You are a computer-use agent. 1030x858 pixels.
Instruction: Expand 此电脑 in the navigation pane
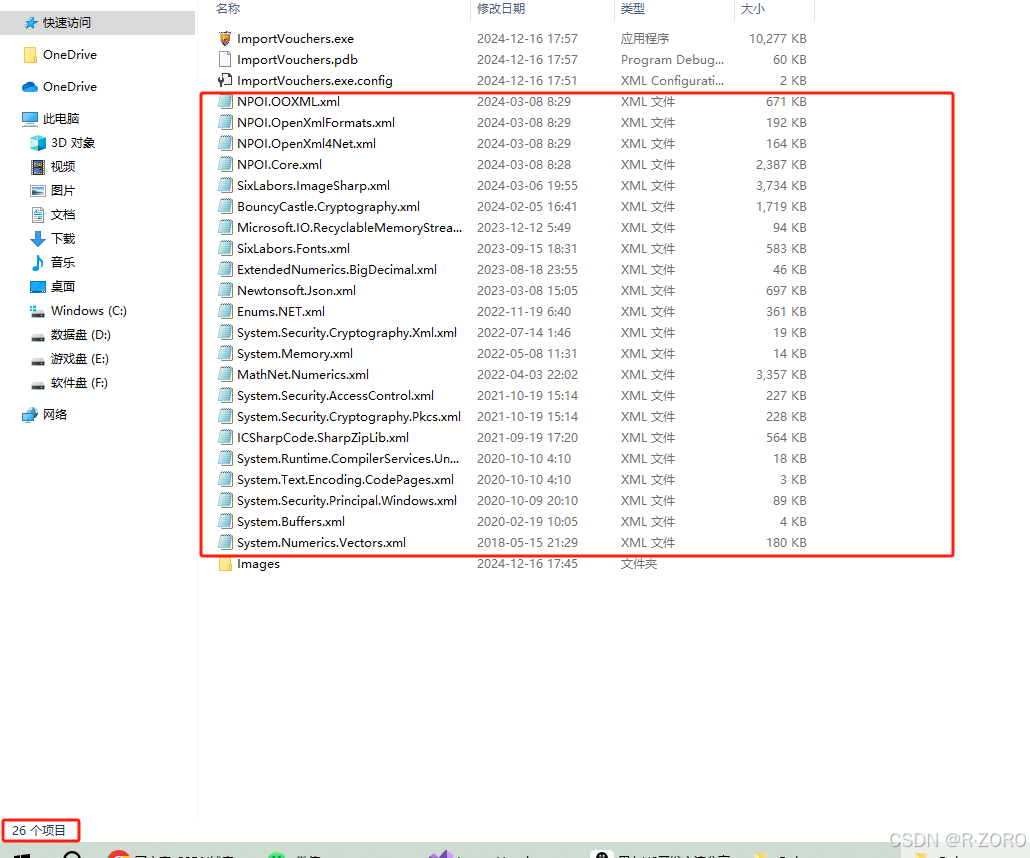(13, 118)
